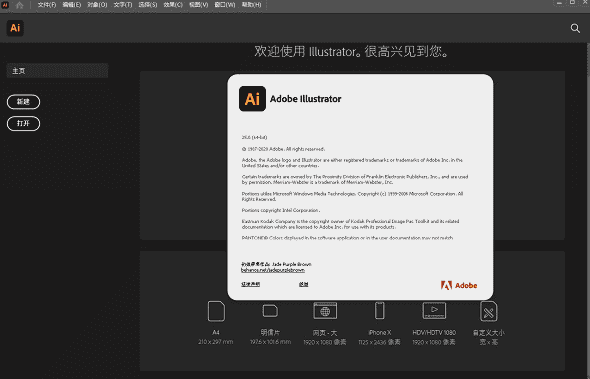This screenshot has width=590, height=379.
Task: Click the PANTONE Colors line in dialog
Action: point(347,238)
